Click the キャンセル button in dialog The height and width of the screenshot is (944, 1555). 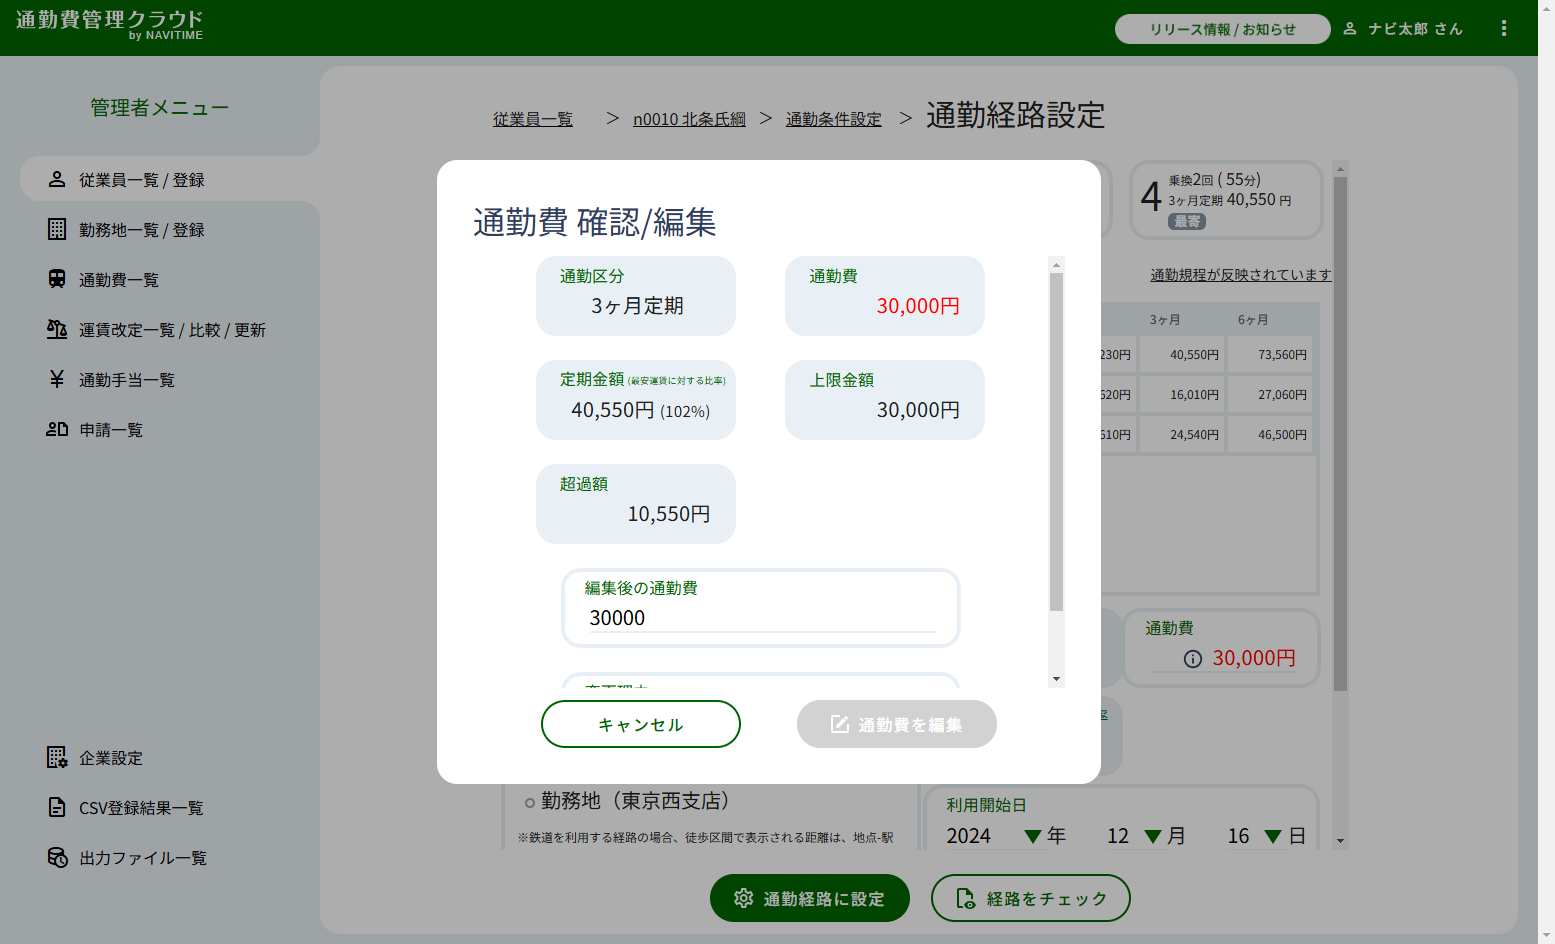(641, 724)
